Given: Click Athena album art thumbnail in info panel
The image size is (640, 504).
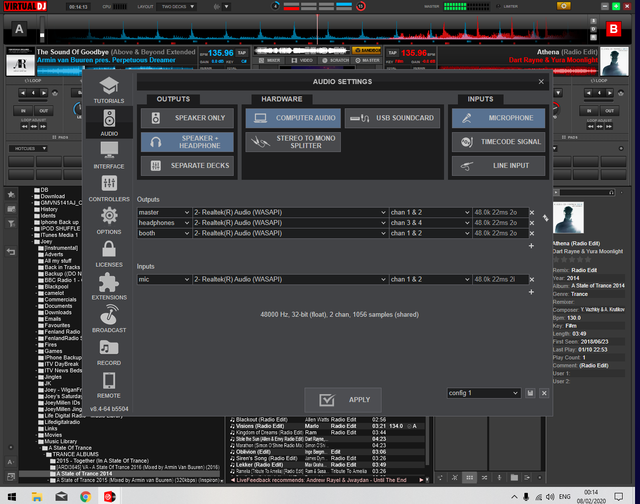Looking at the screenshot, I should pyautogui.click(x=569, y=218).
